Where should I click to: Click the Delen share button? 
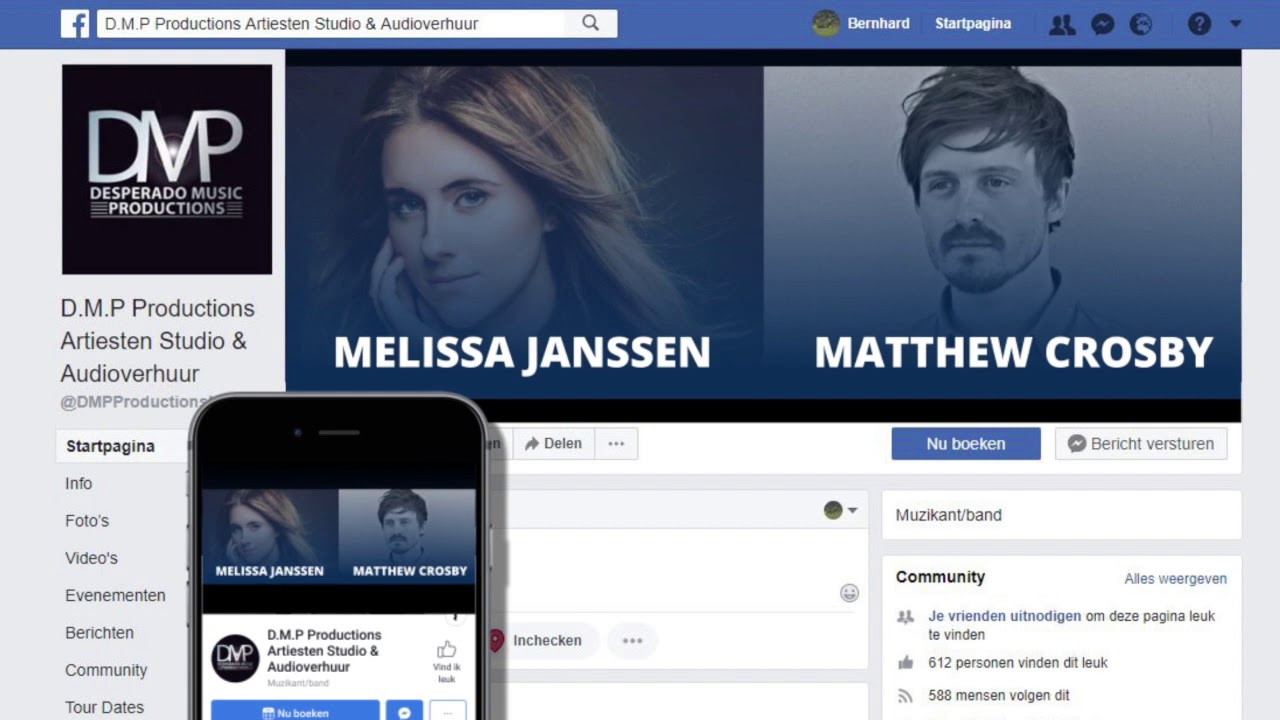pyautogui.click(x=553, y=443)
